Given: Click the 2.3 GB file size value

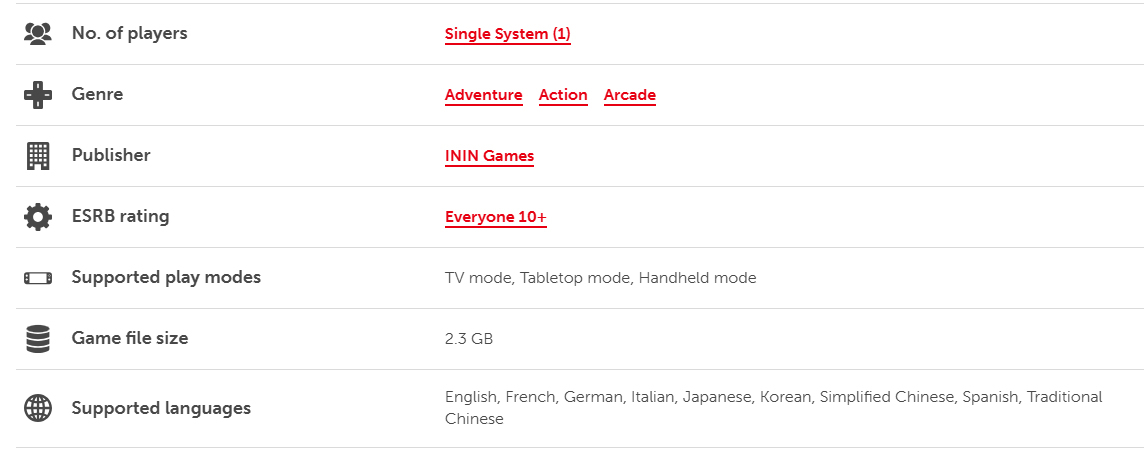Looking at the screenshot, I should (469, 339).
